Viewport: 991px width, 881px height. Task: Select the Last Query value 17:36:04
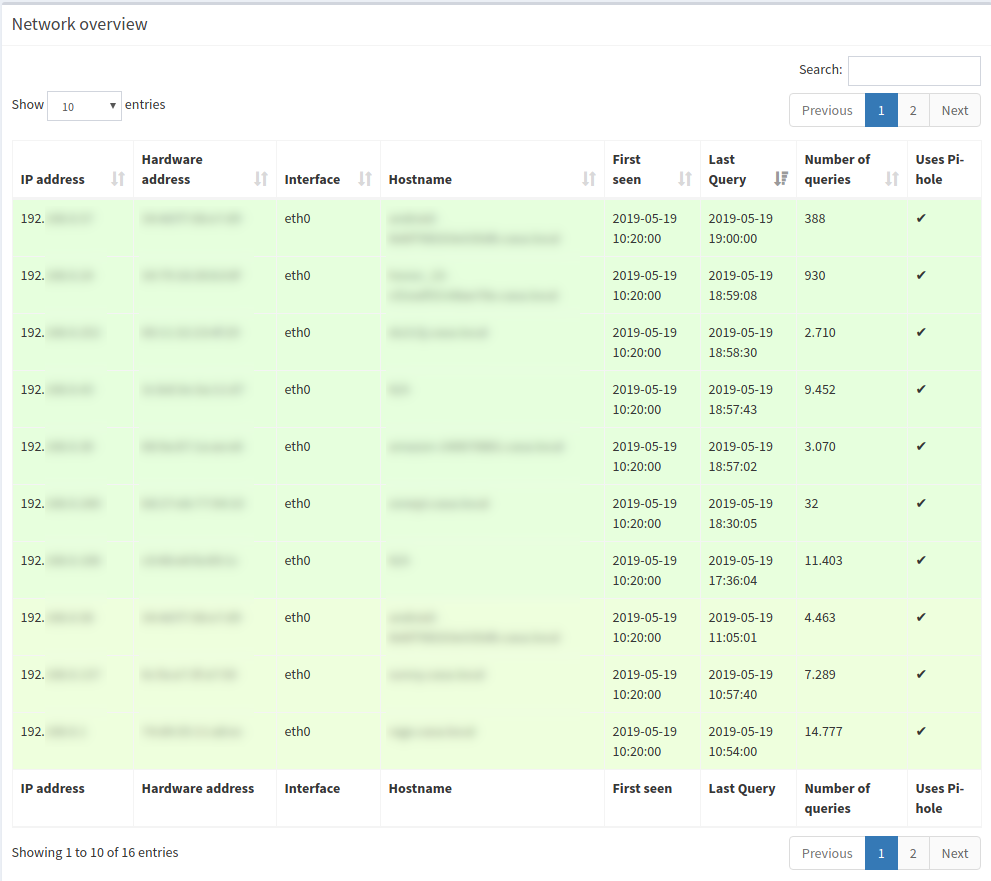tap(733, 580)
